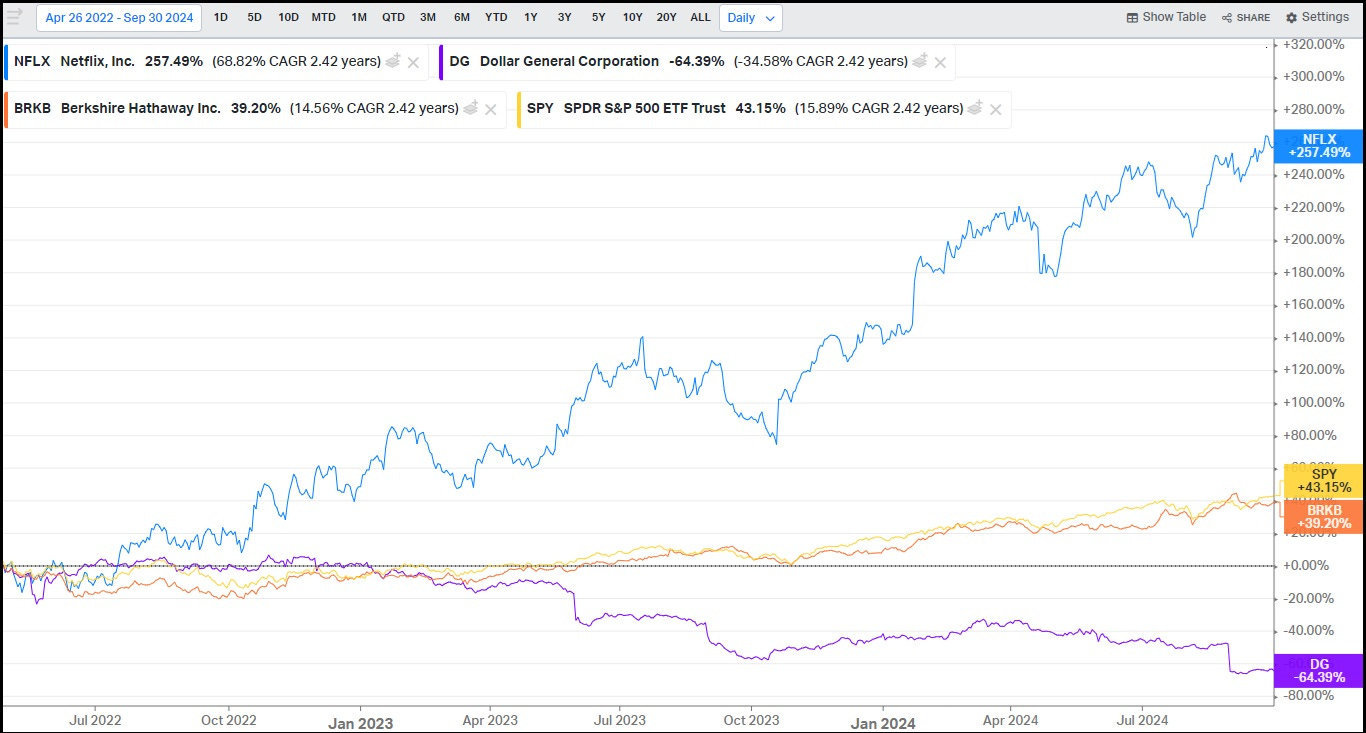Click the 257.49% return value for NFLX

(x=174, y=61)
